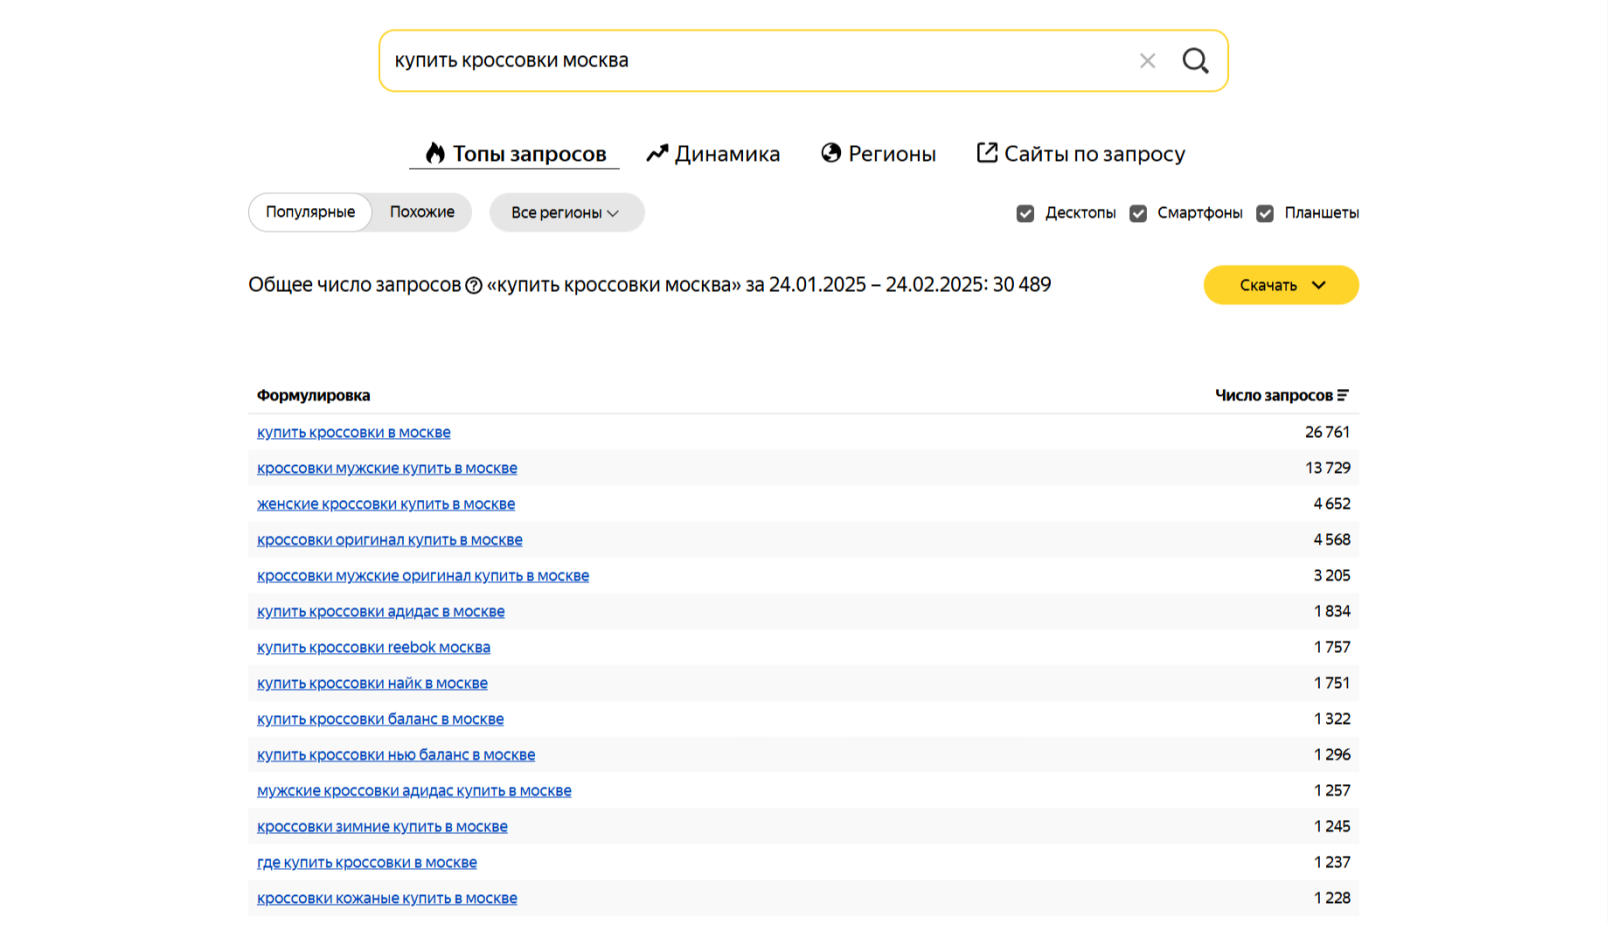Click link 'кроссовки оригинал купить в москве'
Screen dimensions: 1608x938
click(390, 540)
